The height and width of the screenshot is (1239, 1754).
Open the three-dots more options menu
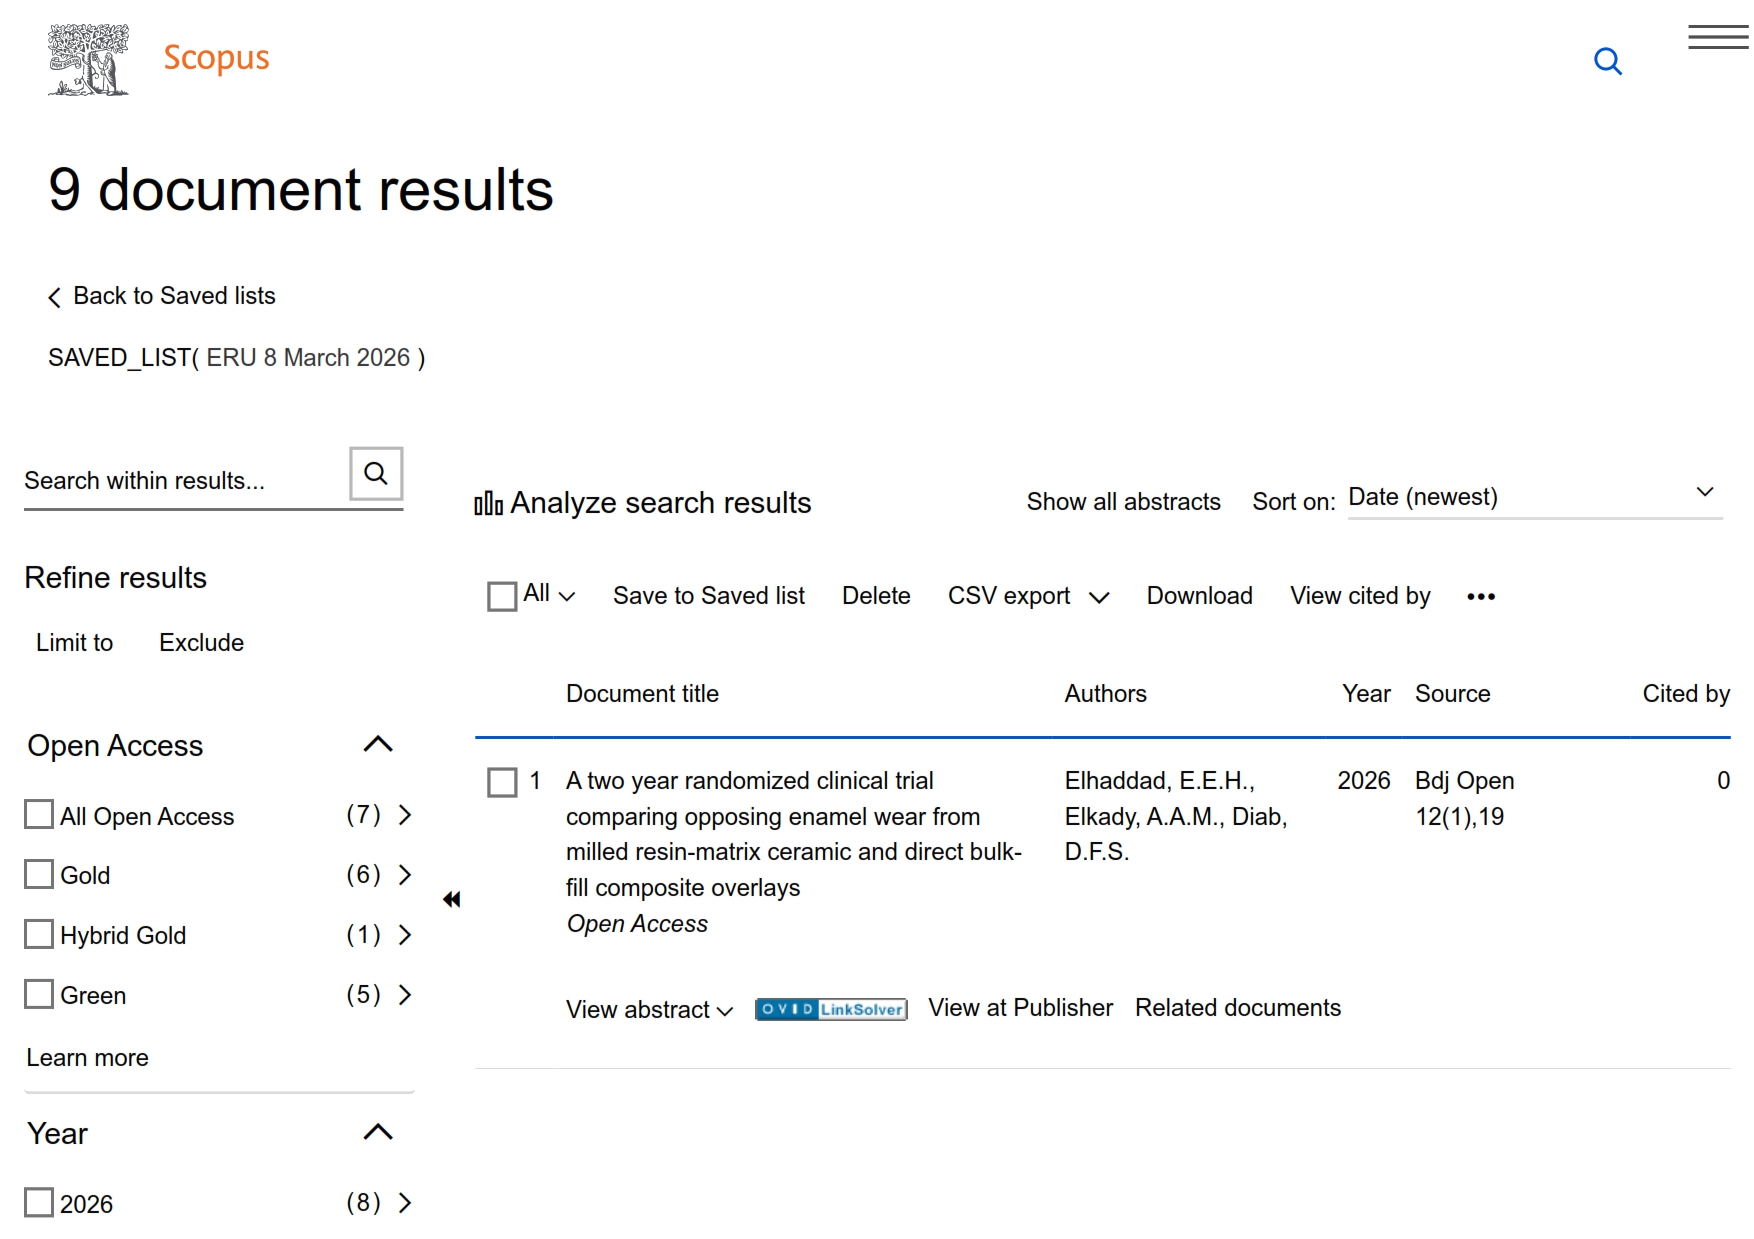(1480, 597)
